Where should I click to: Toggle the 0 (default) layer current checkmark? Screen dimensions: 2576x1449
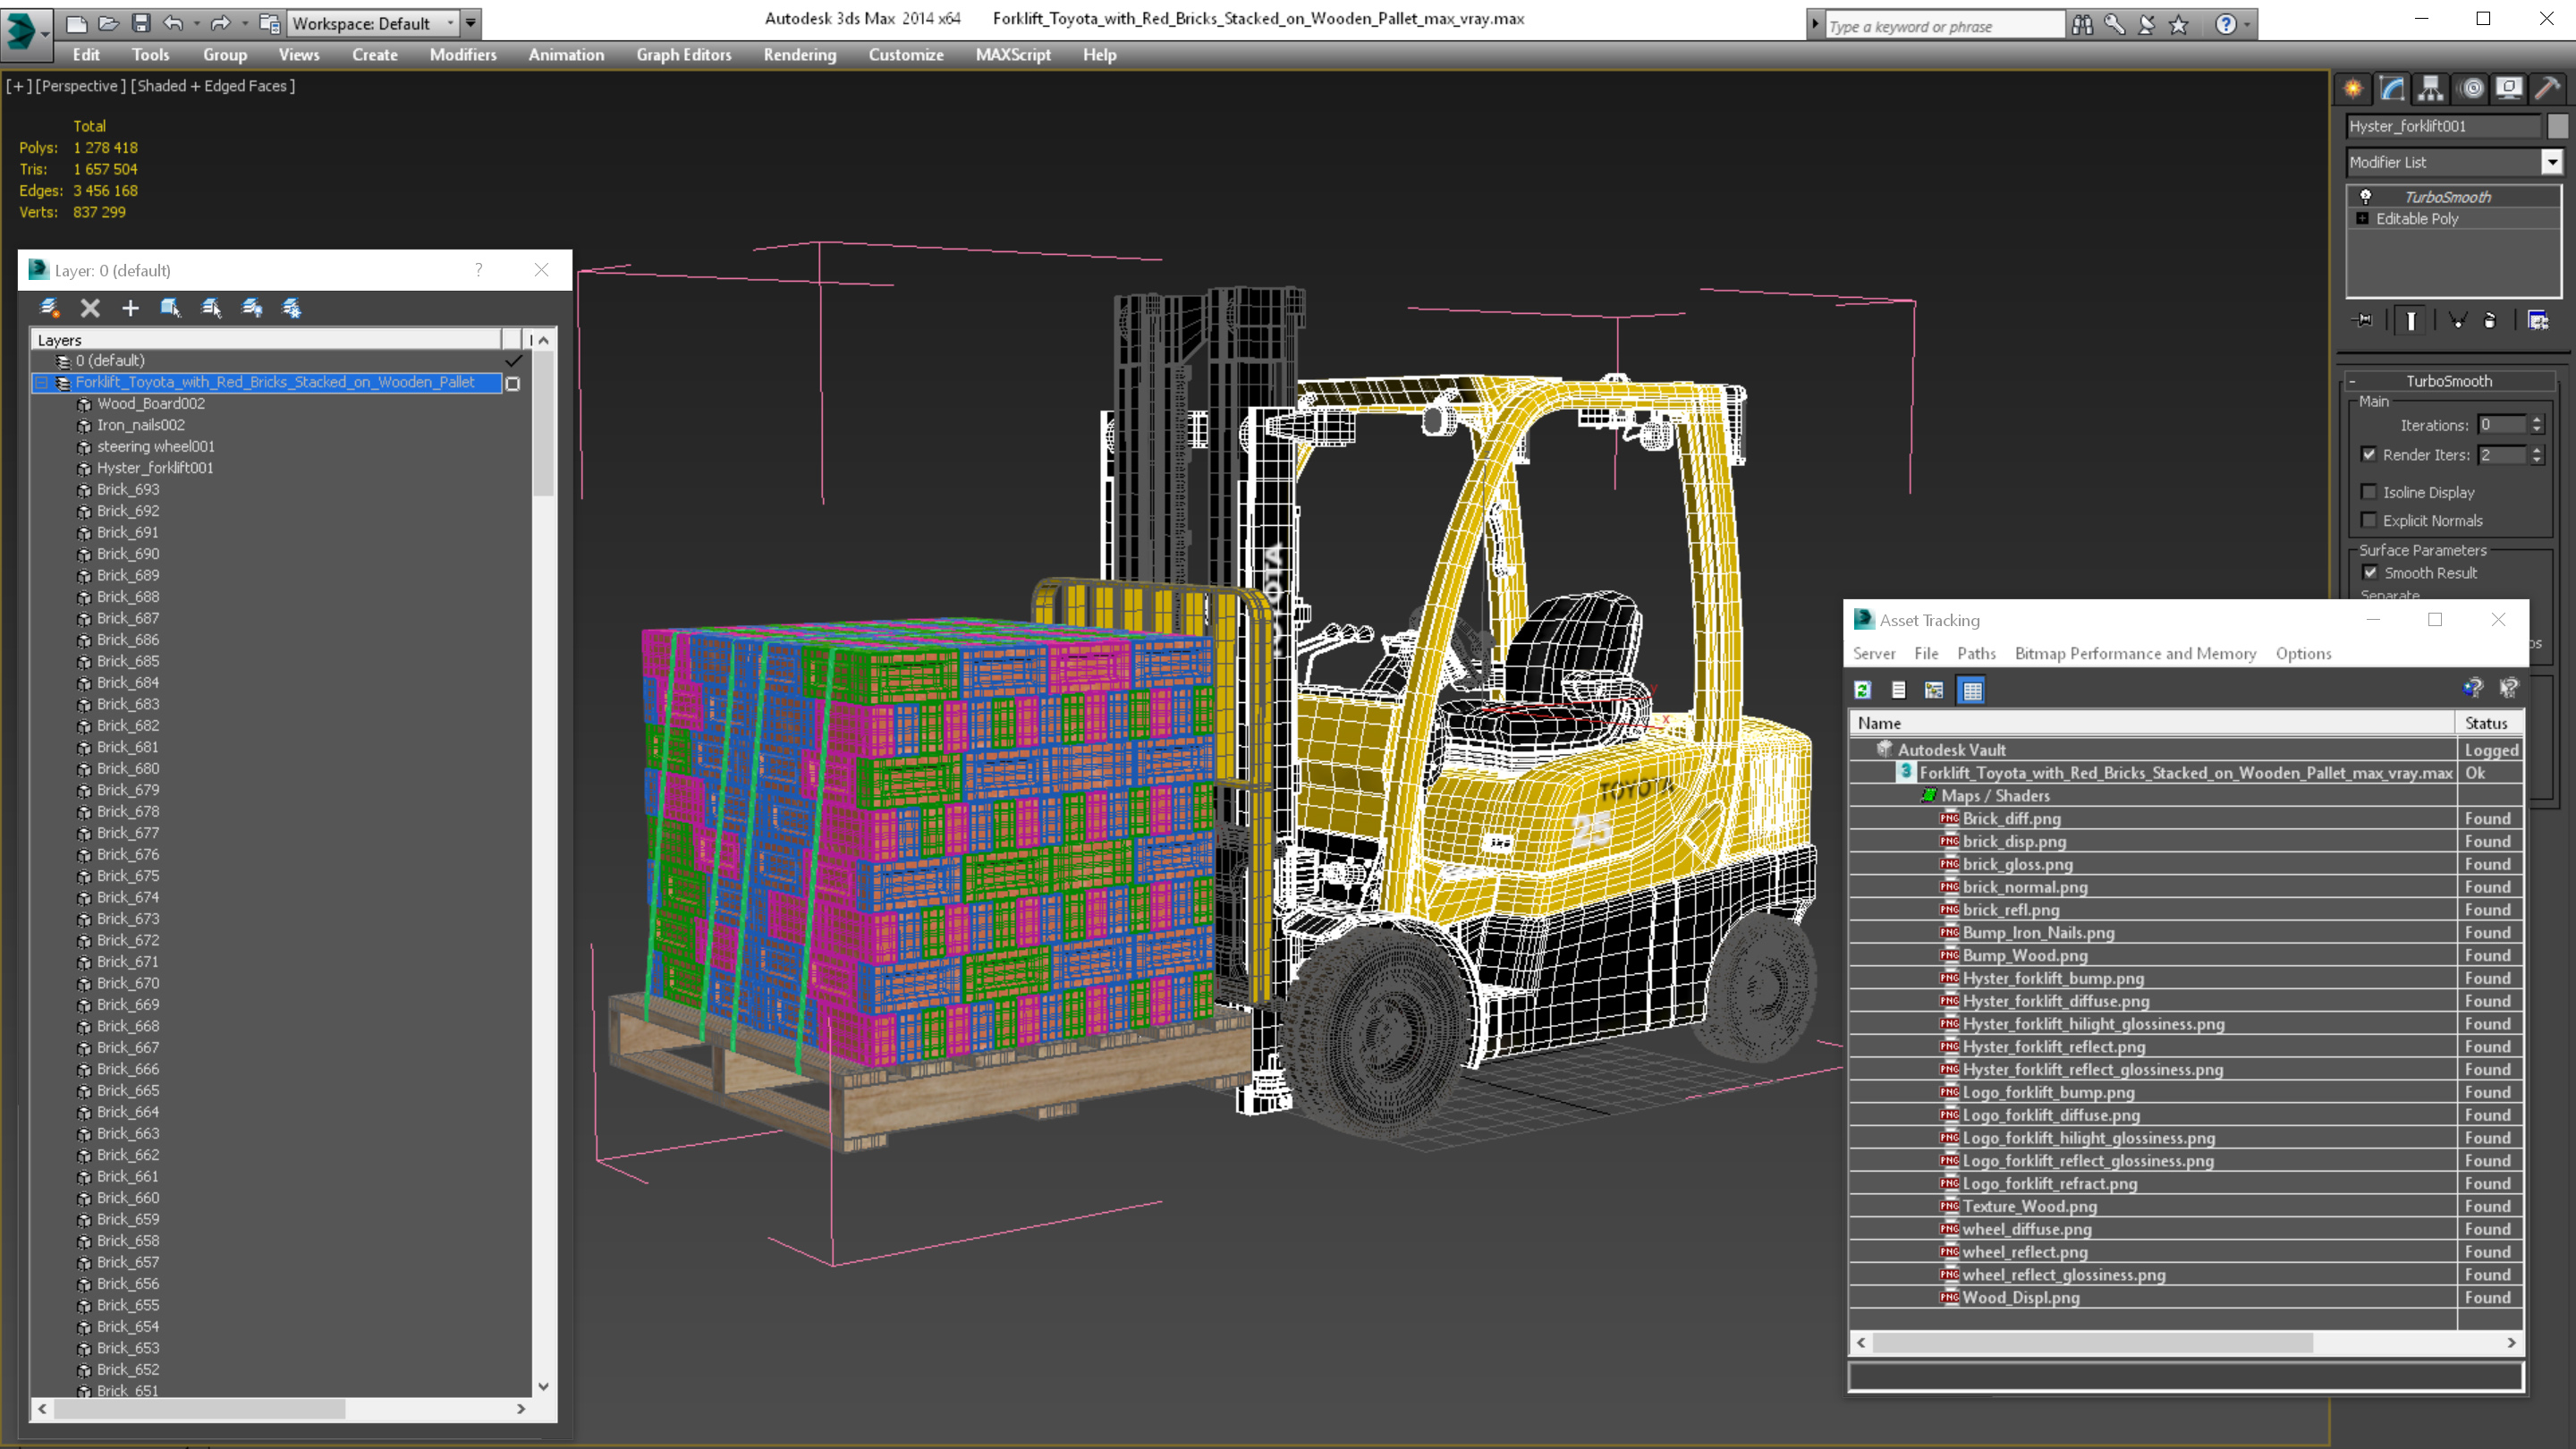(x=514, y=361)
